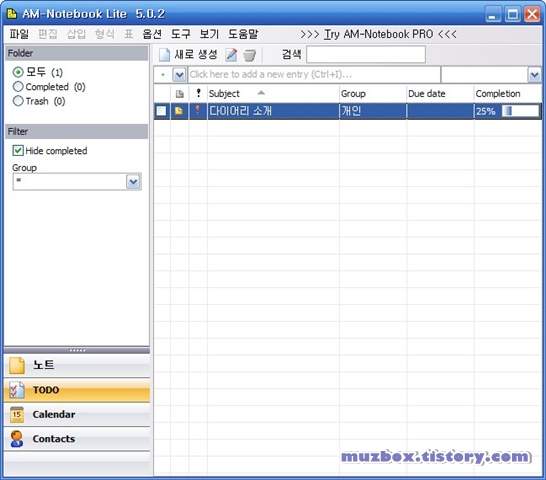
Task: Minimize the AM-Notebook window
Action: 493,14
